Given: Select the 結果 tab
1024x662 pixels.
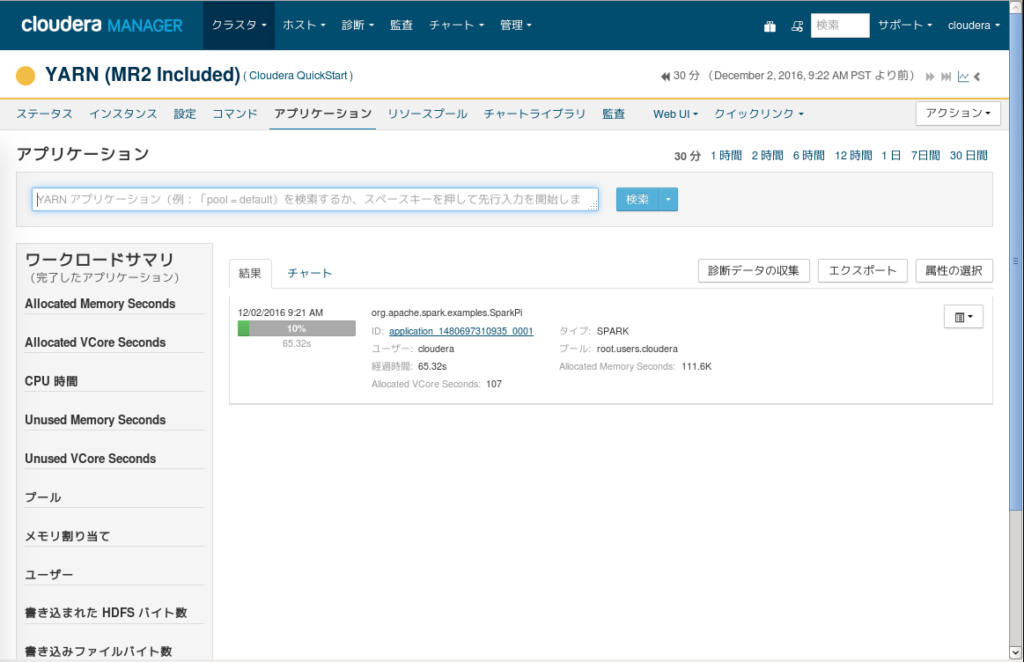Looking at the screenshot, I should (249, 273).
